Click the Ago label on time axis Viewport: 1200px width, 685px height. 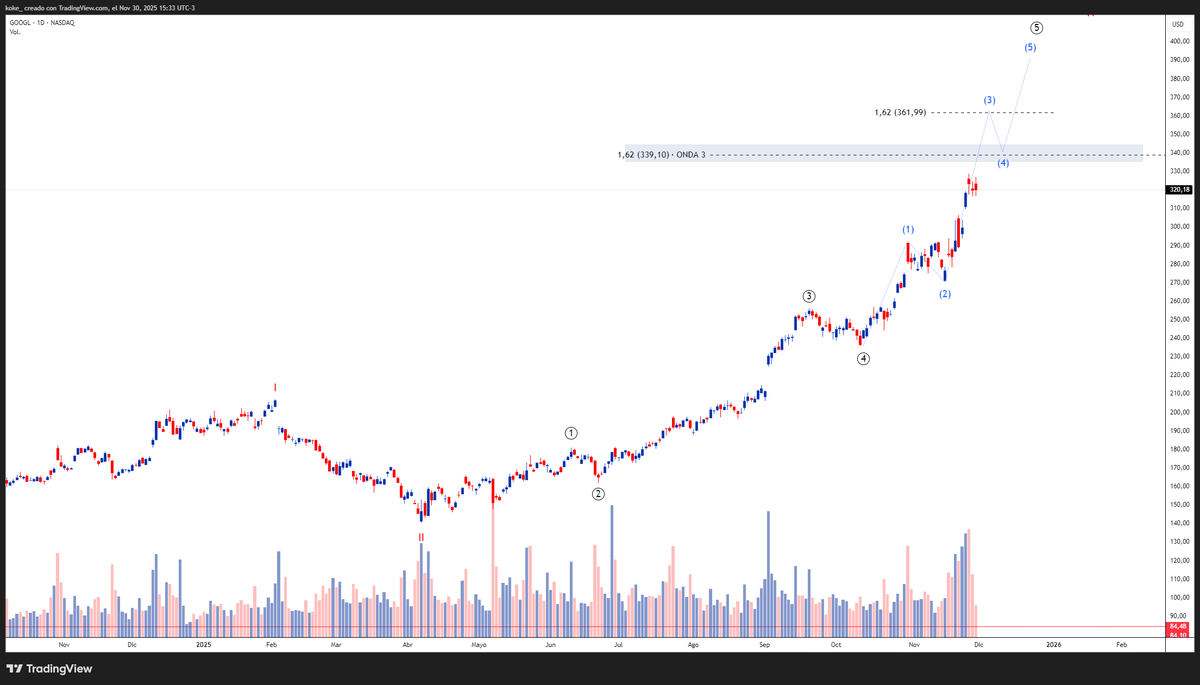[693, 646]
